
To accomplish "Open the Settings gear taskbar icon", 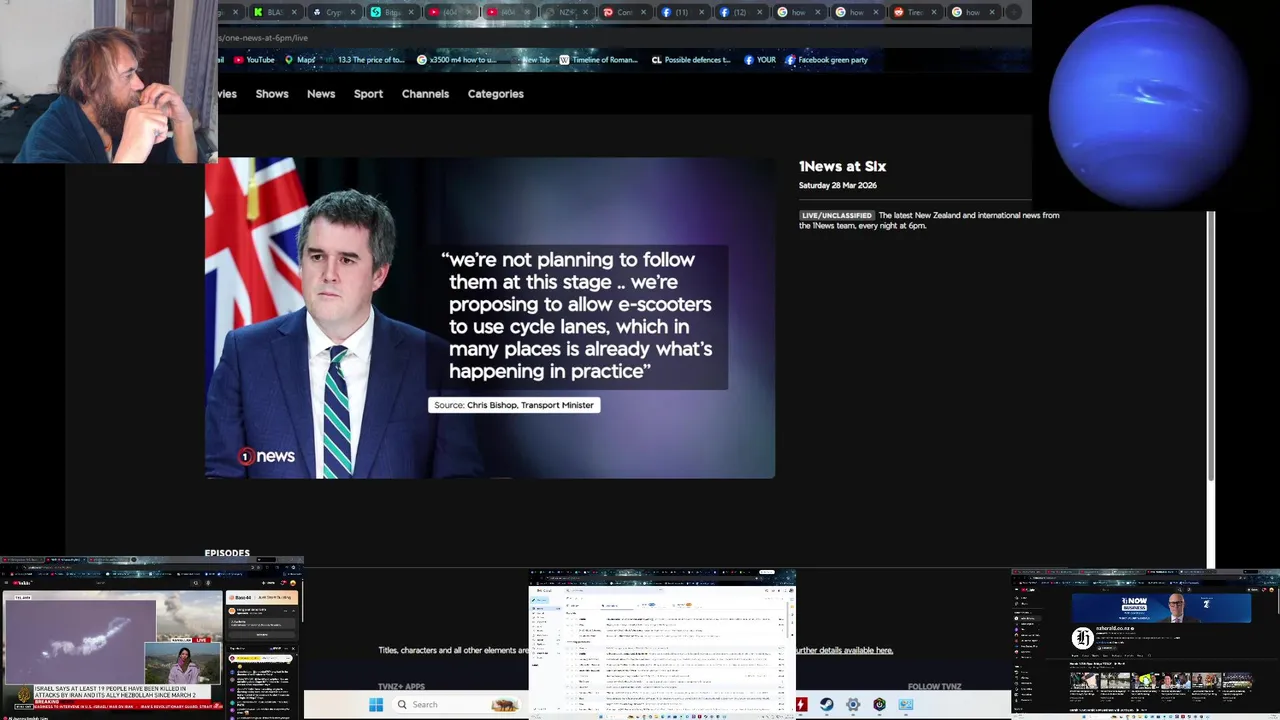I will (x=853, y=704).
